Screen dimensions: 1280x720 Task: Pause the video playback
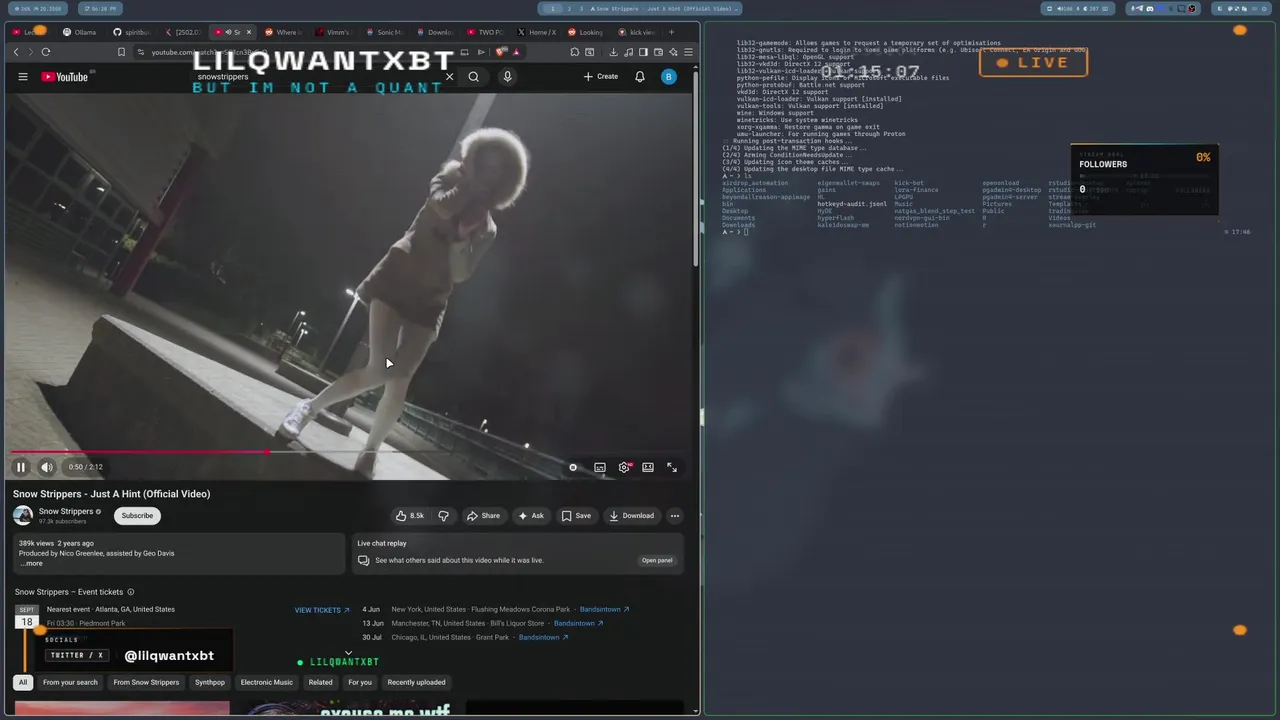tap(20, 467)
